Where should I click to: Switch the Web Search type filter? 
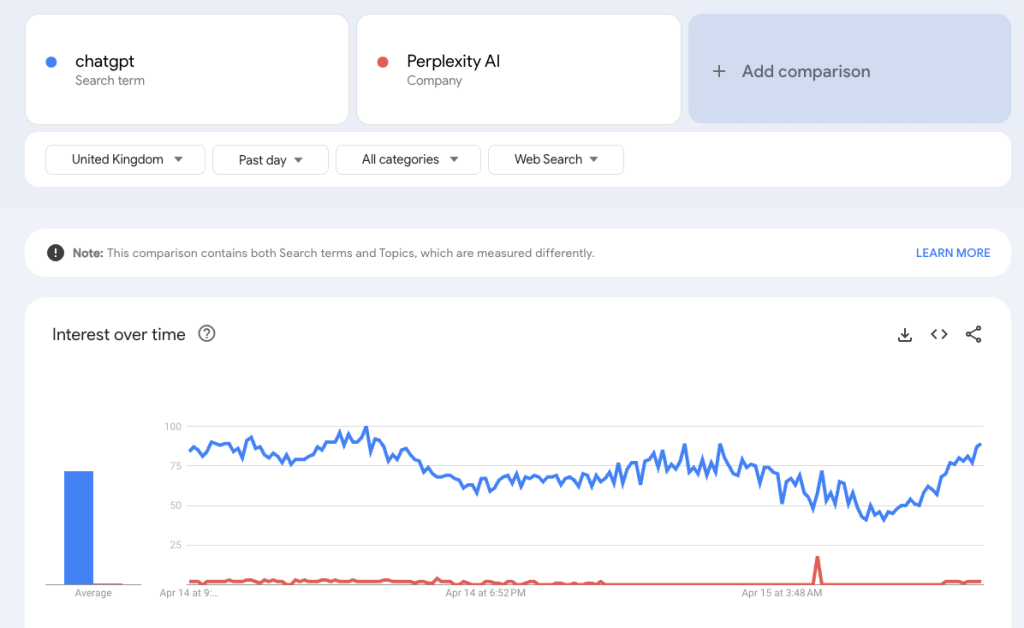556,159
